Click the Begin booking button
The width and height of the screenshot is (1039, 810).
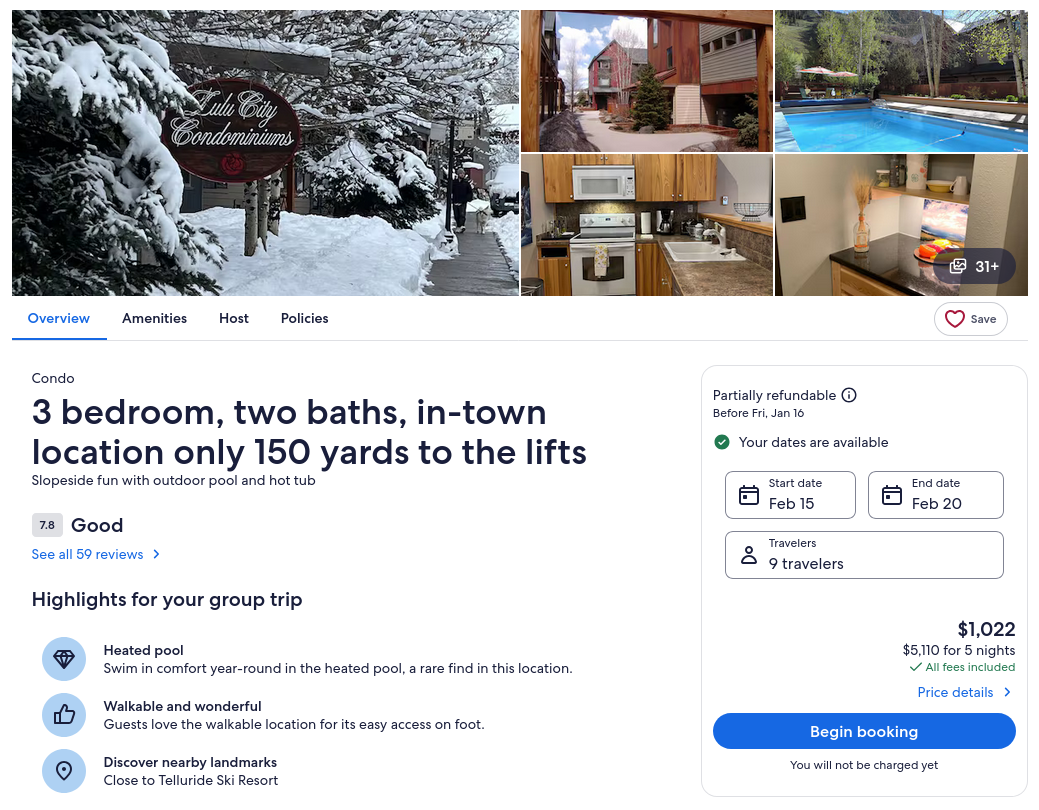[x=864, y=731]
